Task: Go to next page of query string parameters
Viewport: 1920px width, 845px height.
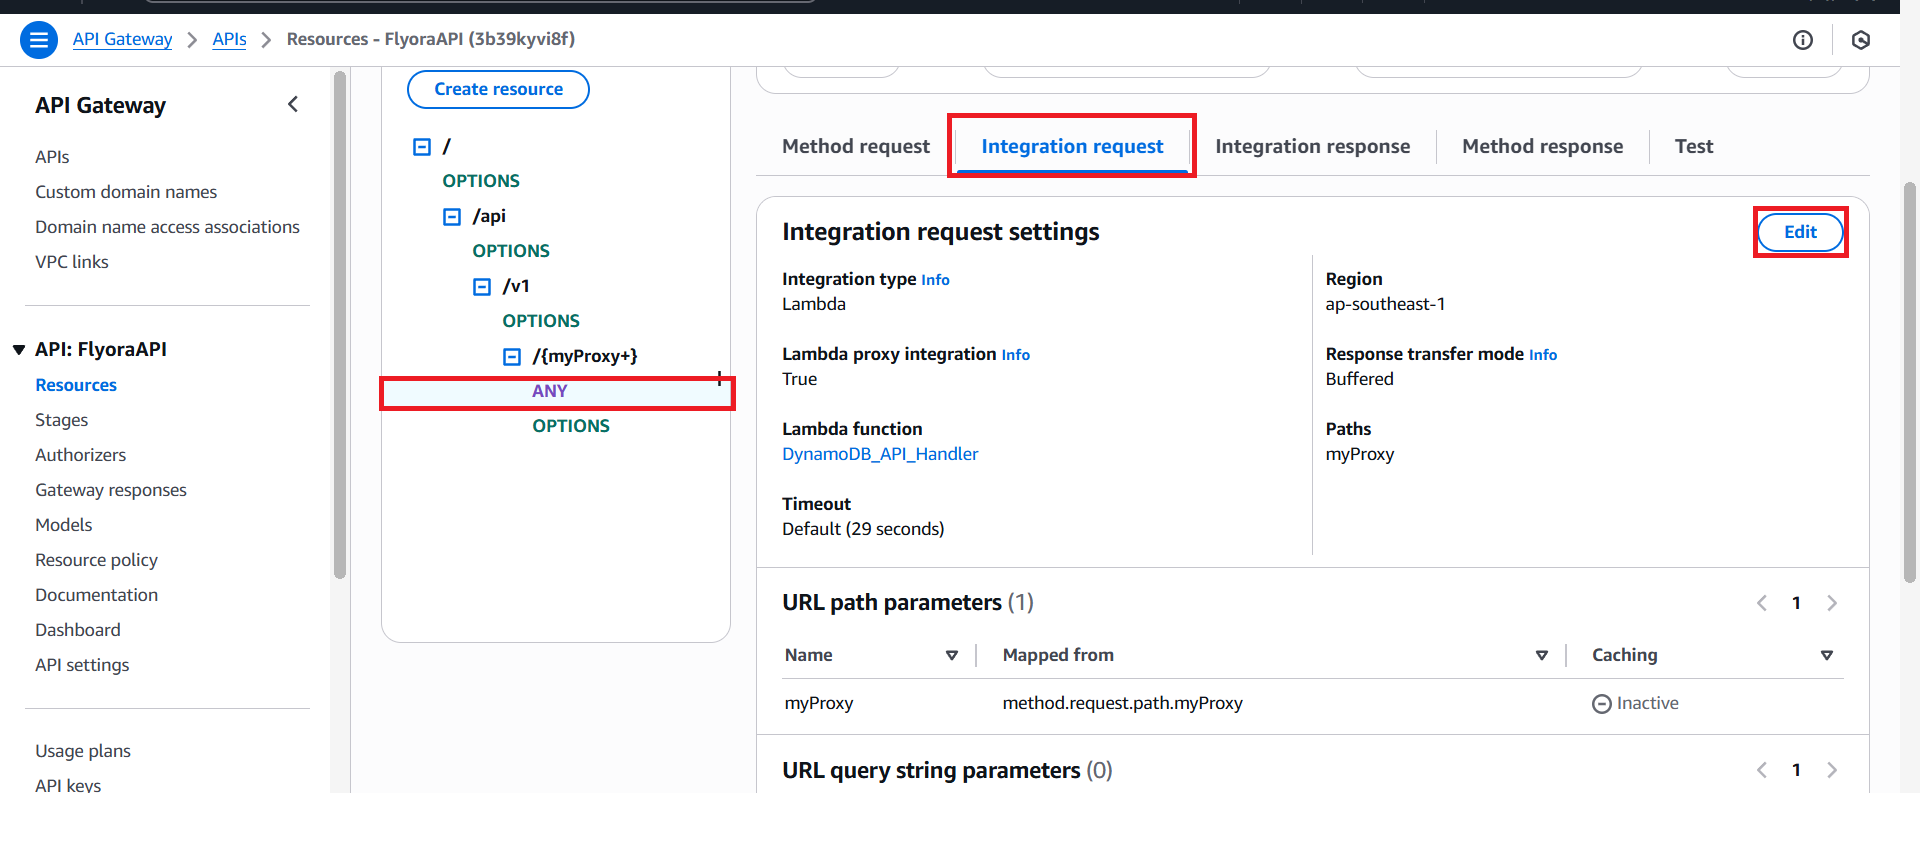Action: pos(1831,770)
